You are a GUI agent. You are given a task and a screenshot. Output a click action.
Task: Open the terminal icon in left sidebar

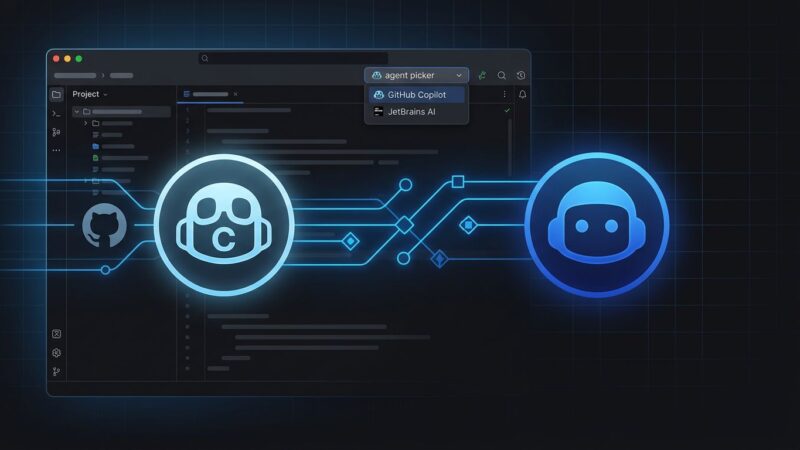pyautogui.click(x=57, y=114)
